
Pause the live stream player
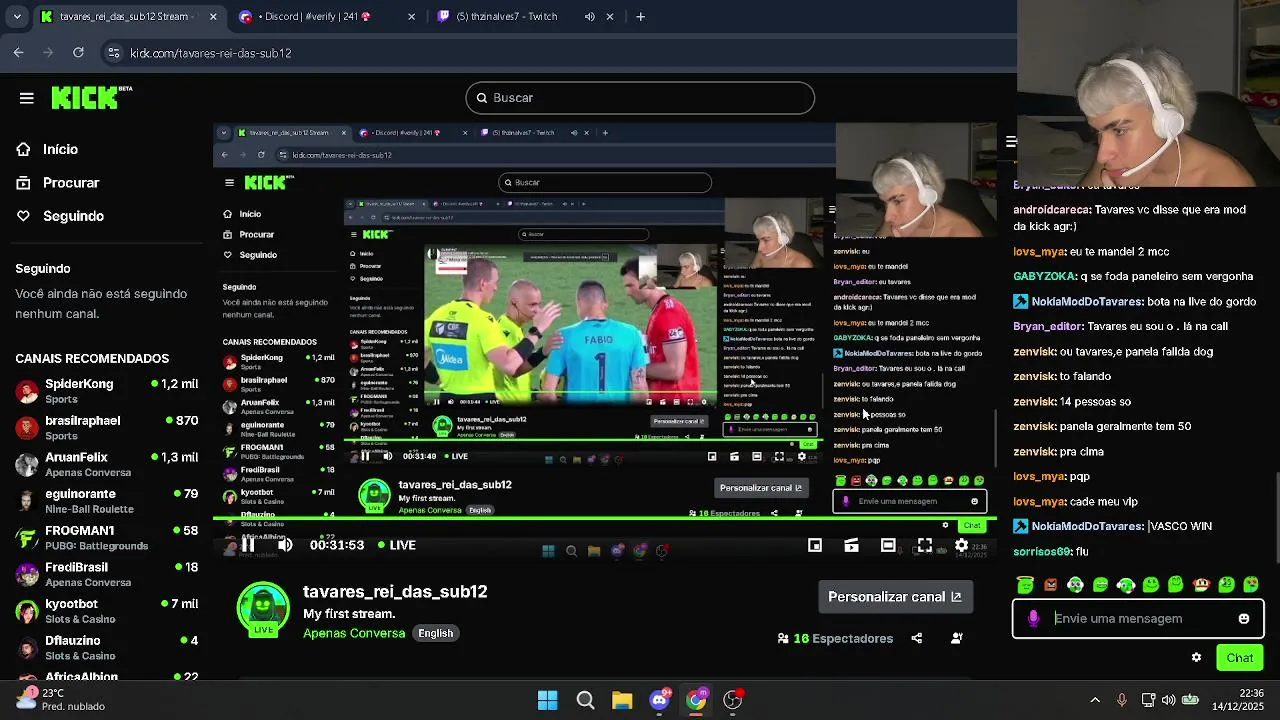(x=248, y=545)
